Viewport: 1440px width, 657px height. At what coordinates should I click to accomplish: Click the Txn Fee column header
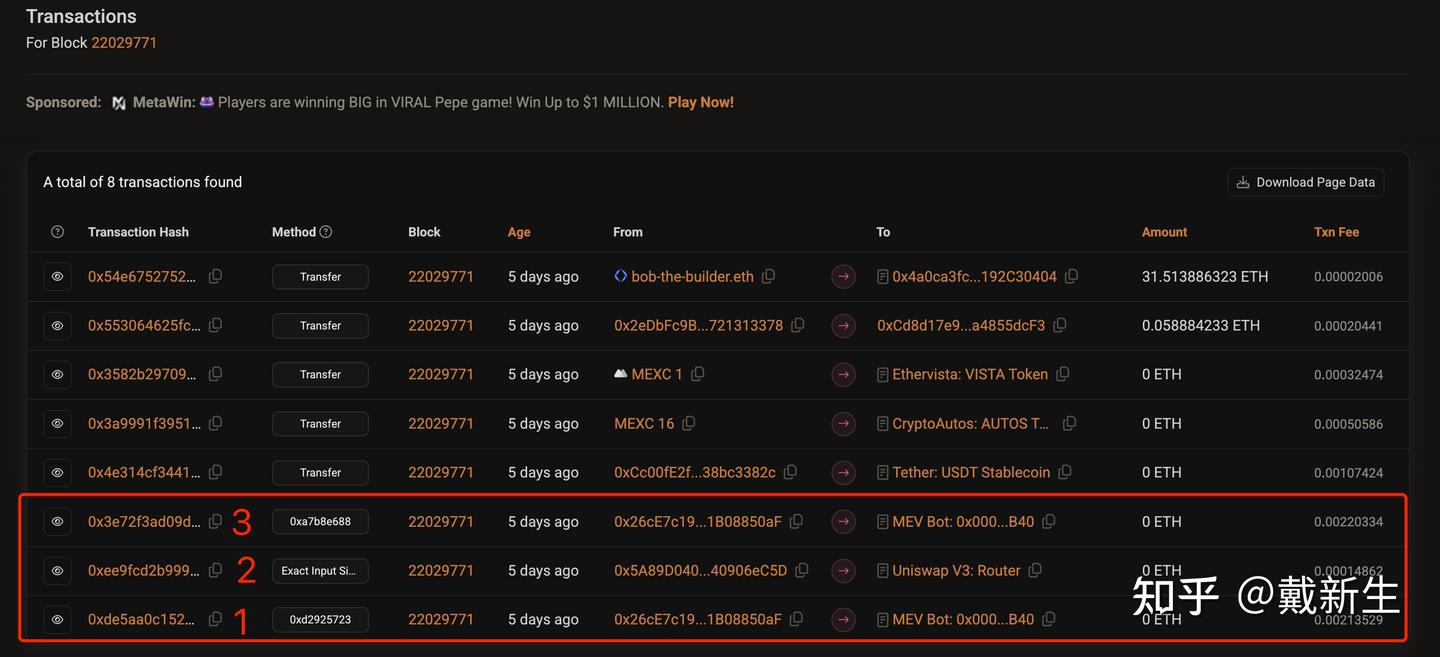pos(1337,232)
